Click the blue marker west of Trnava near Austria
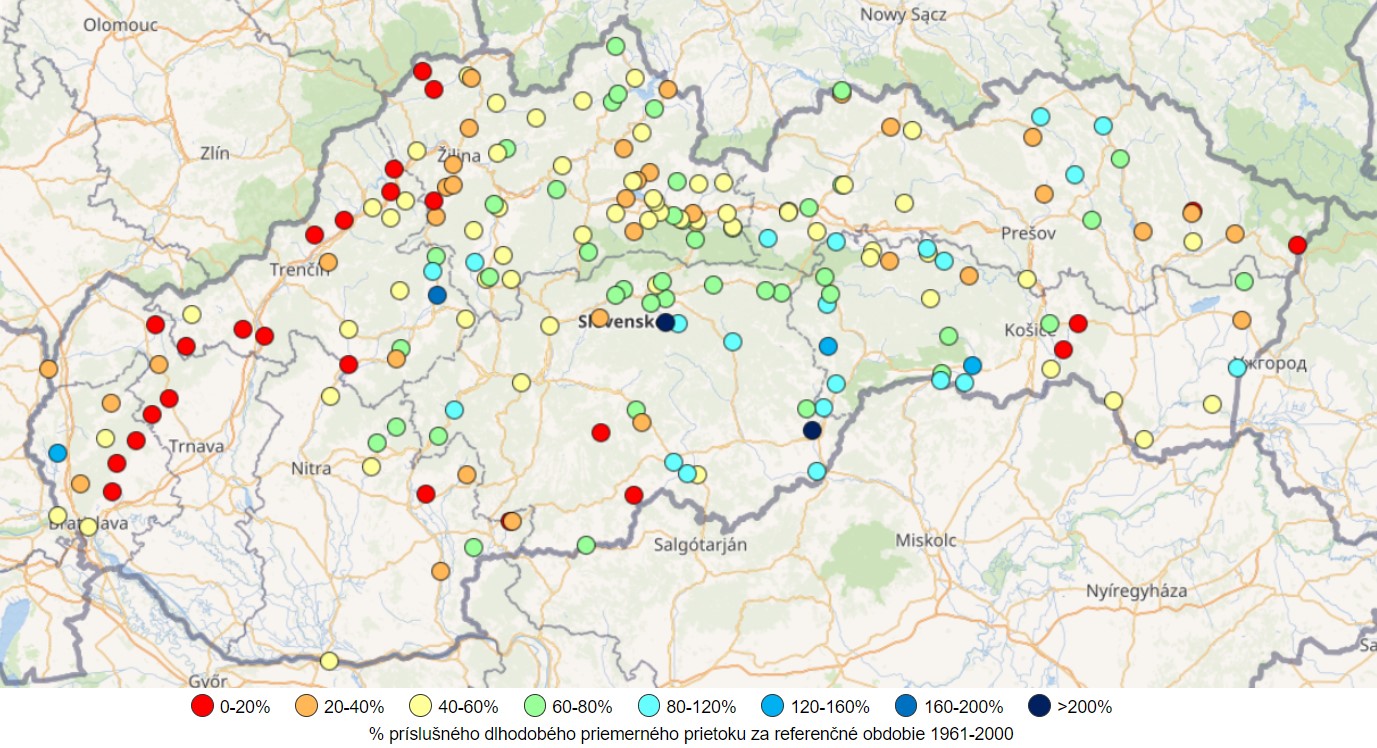Screen dimensions: 1377x748 pos(58,453)
